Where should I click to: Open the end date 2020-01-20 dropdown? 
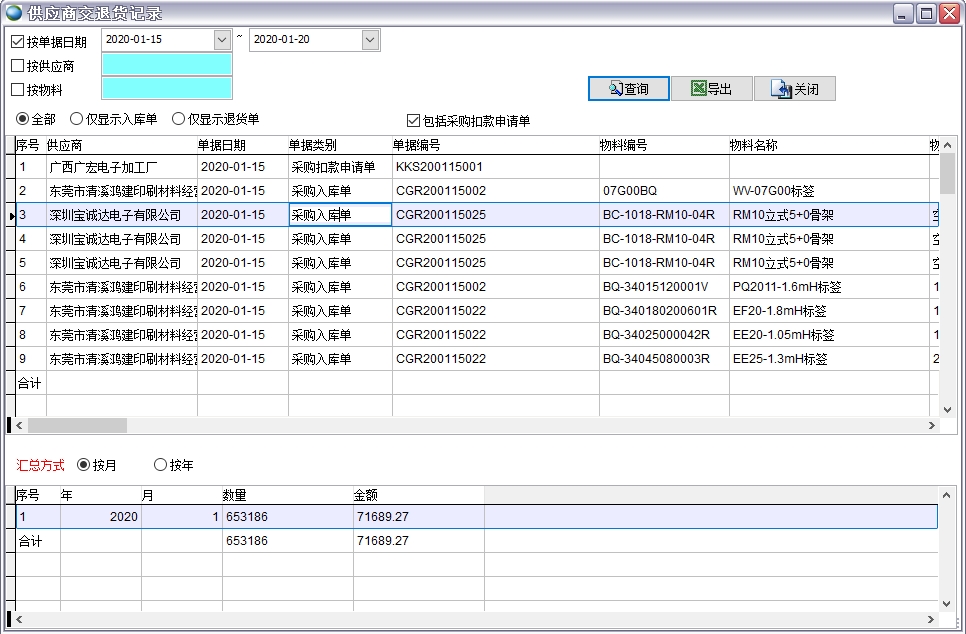[370, 39]
